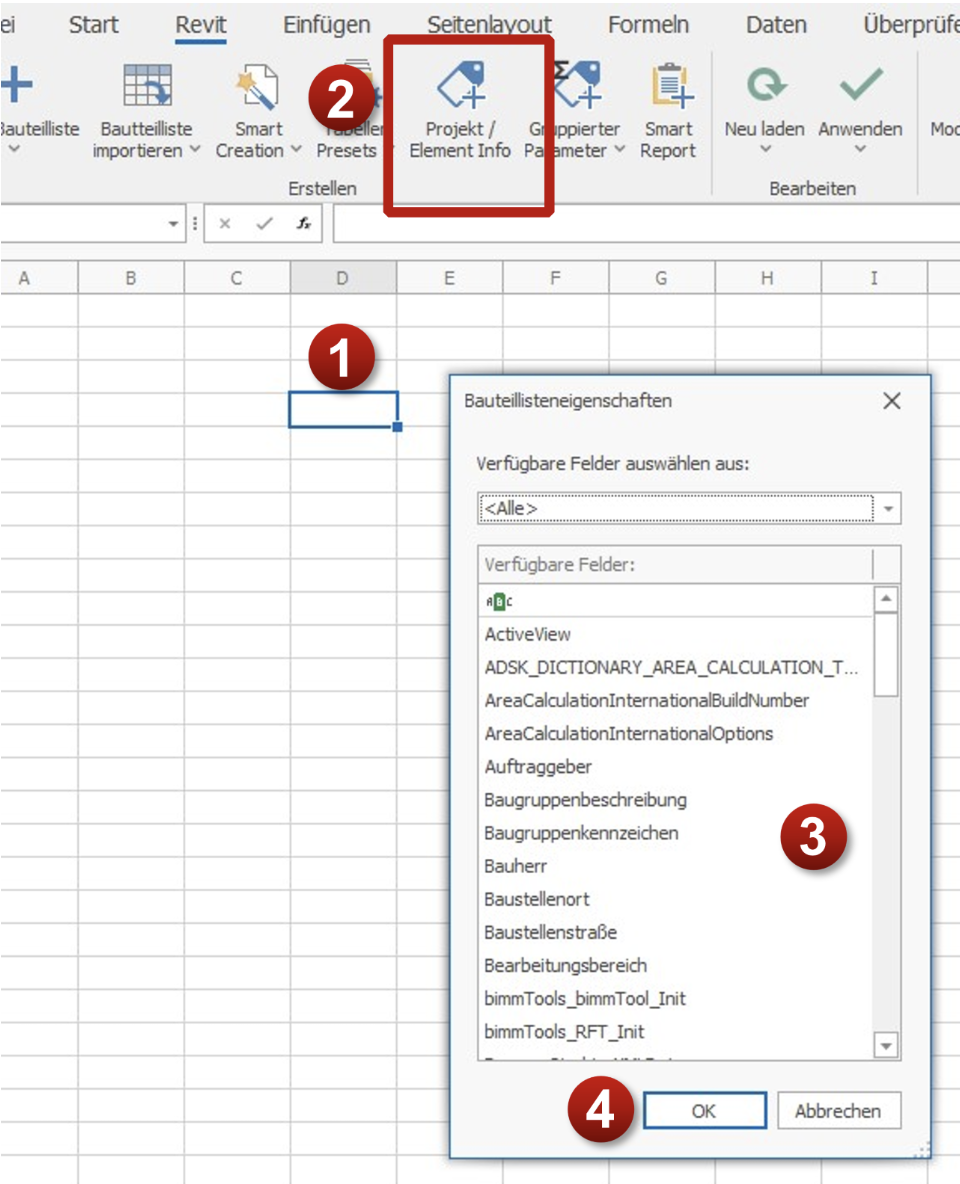Click the Neu laden refresh icon

click(766, 85)
